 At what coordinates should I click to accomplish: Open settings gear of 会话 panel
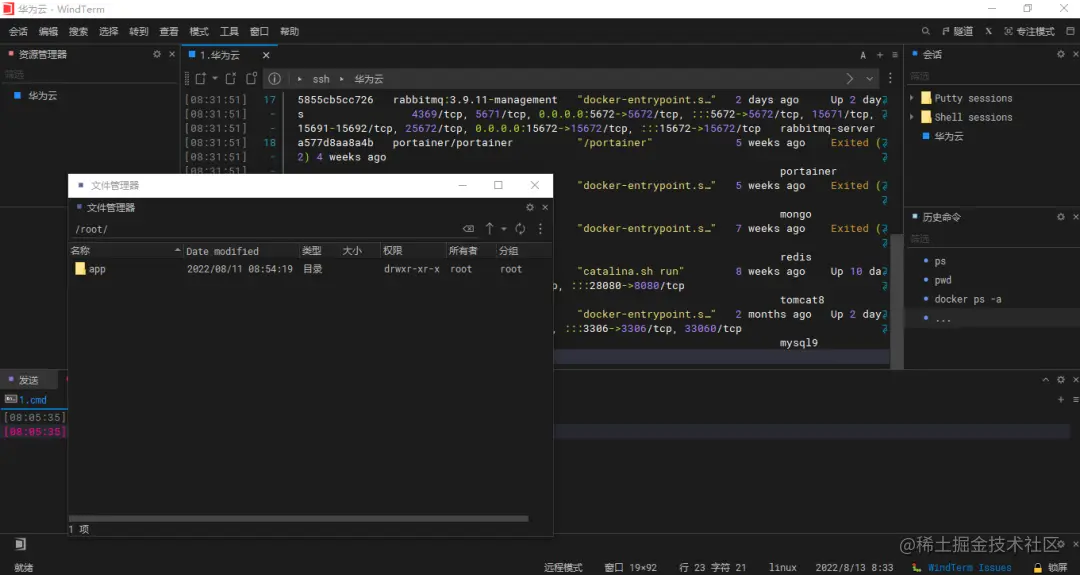pos(1061,54)
